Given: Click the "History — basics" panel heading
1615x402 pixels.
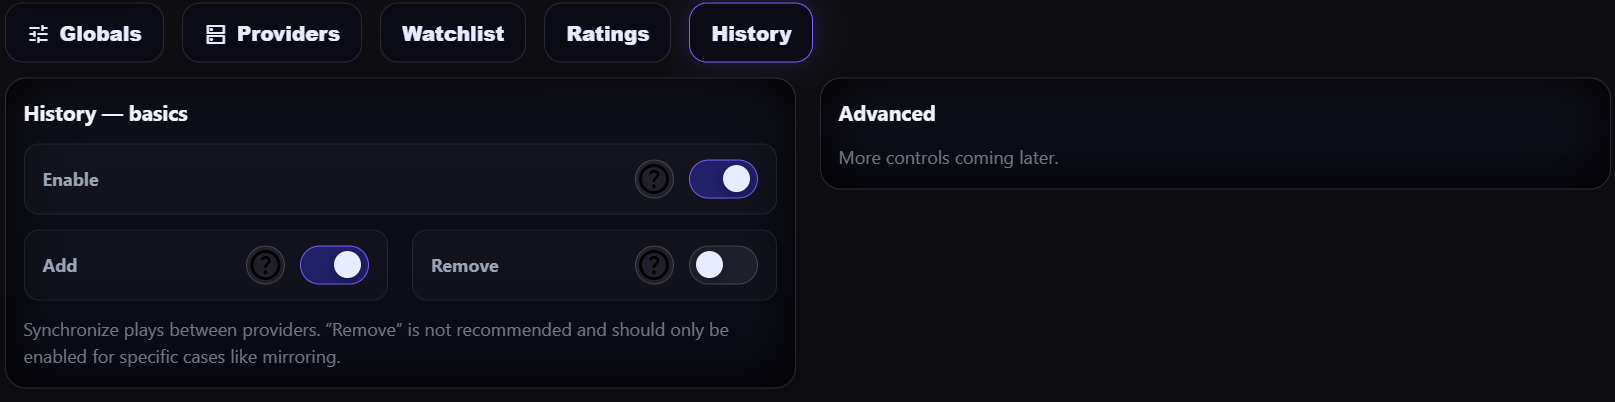Looking at the screenshot, I should point(106,114).
